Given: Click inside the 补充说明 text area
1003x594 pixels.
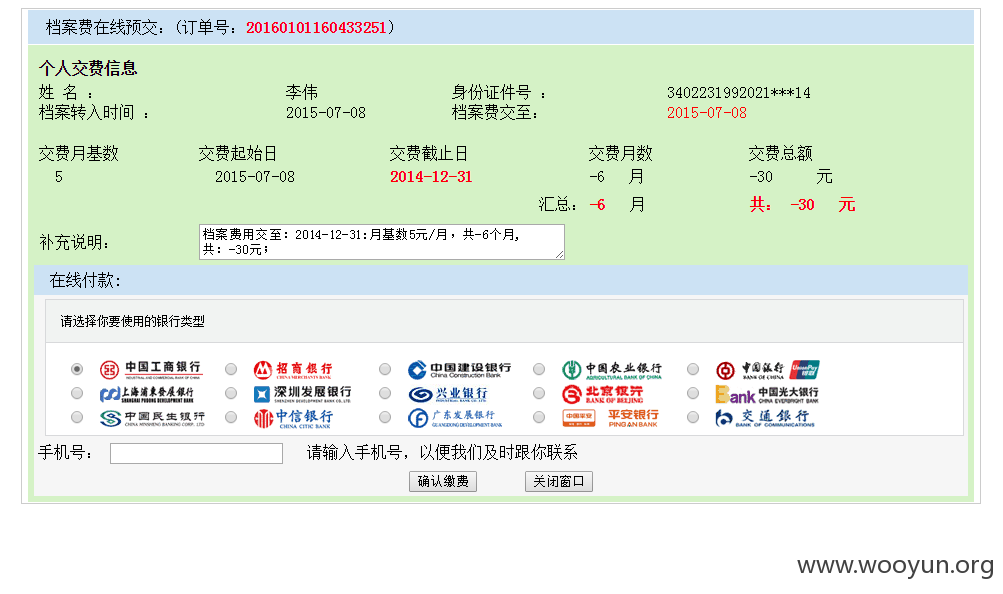Looking at the screenshot, I should pos(382,242).
